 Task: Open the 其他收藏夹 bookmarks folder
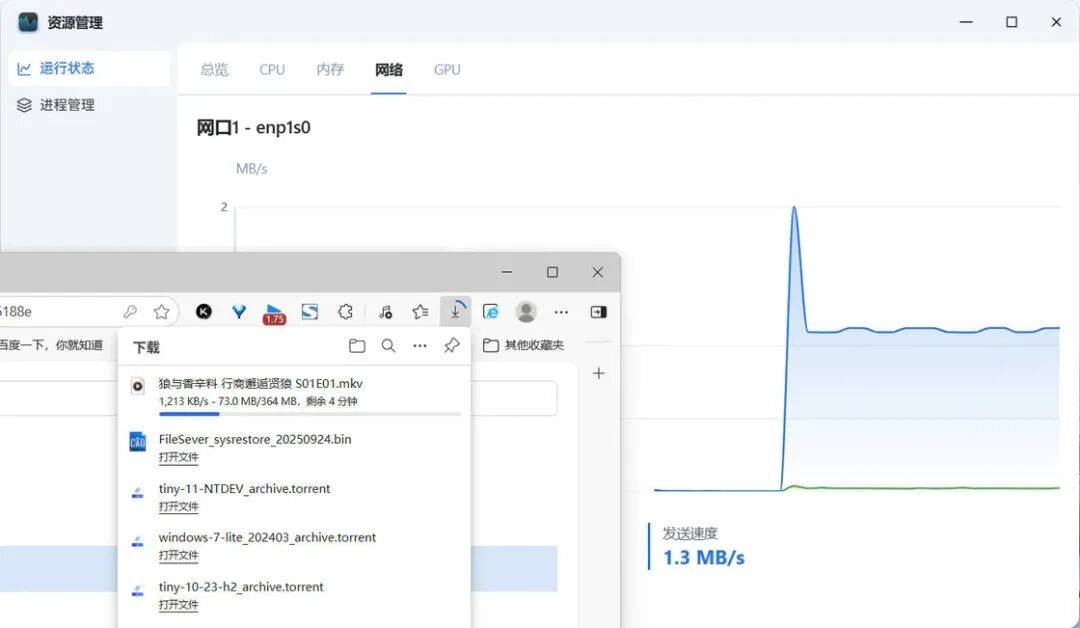pos(523,345)
